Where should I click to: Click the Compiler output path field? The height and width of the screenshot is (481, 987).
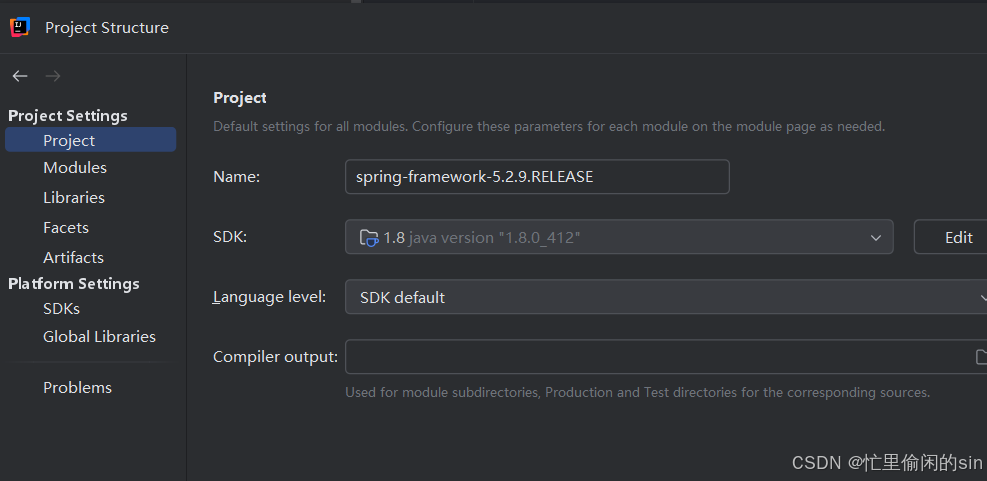click(666, 357)
